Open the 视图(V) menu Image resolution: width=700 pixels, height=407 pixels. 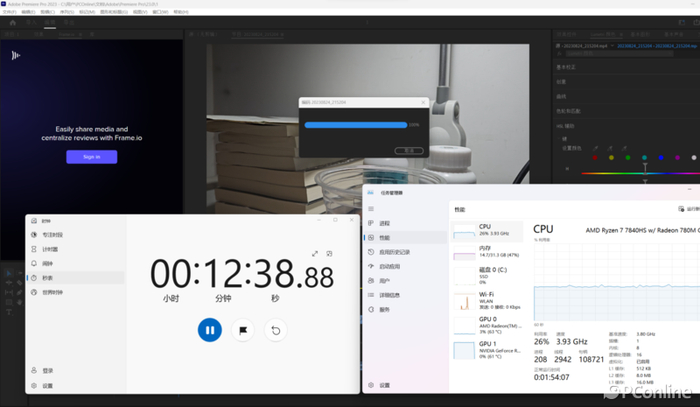(140, 12)
